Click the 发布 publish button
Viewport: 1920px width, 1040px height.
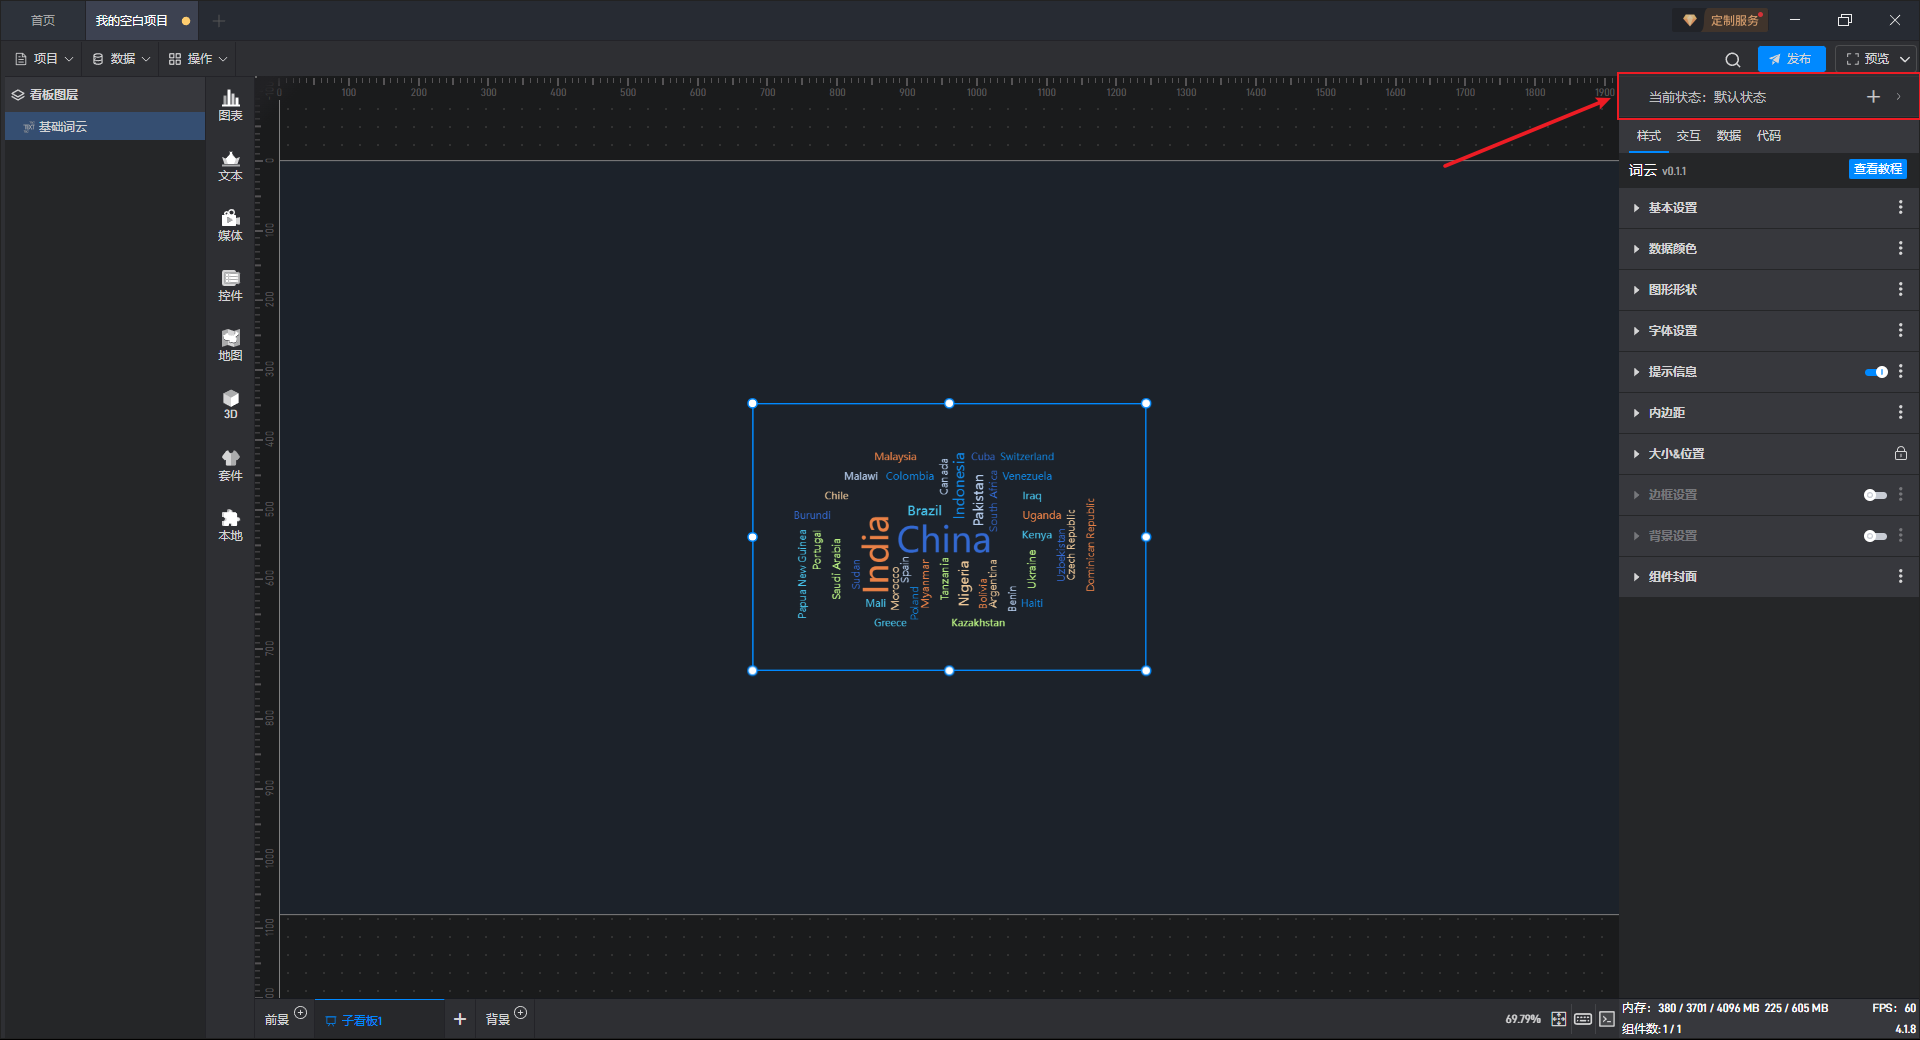coord(1791,59)
